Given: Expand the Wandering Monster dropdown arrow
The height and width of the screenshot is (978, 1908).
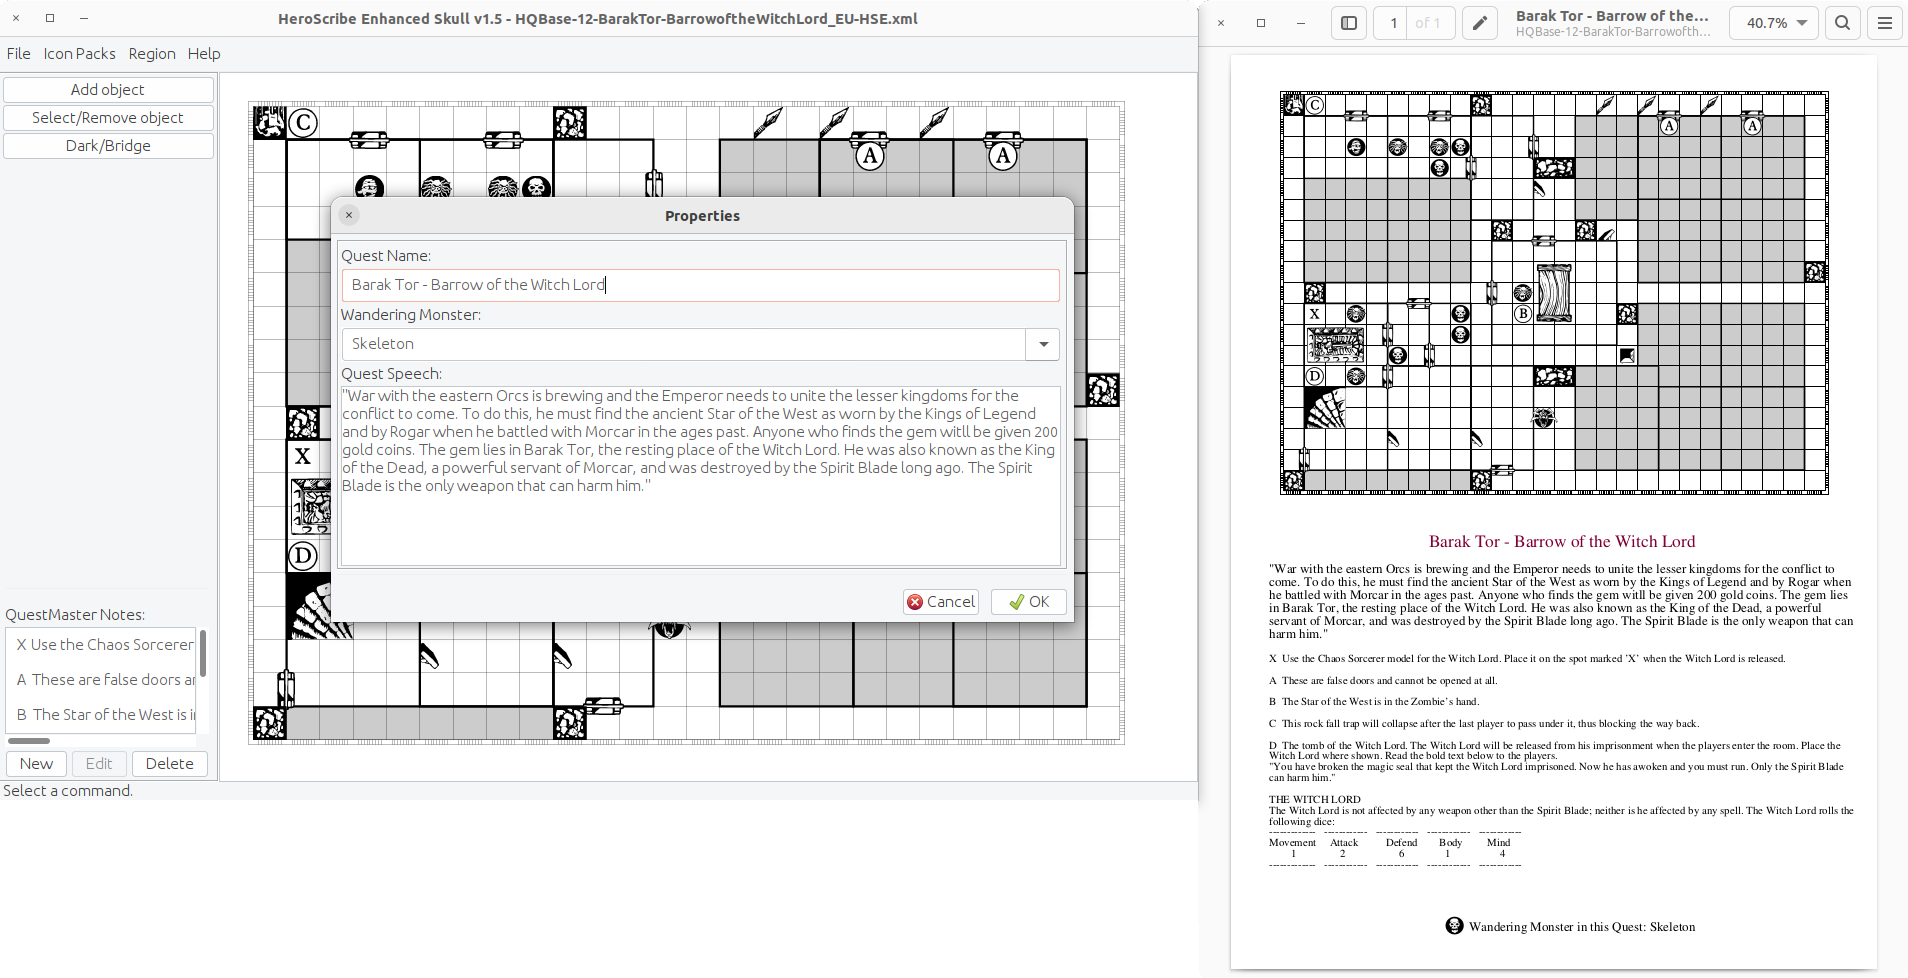Looking at the screenshot, I should [x=1043, y=344].
